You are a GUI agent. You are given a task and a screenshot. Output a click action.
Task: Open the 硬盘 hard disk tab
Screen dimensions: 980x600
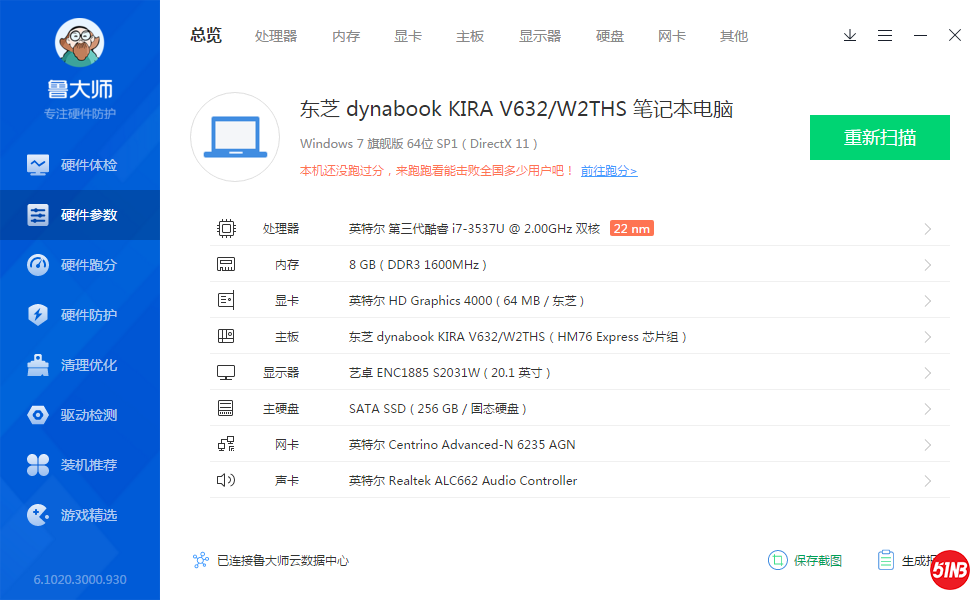click(x=610, y=36)
